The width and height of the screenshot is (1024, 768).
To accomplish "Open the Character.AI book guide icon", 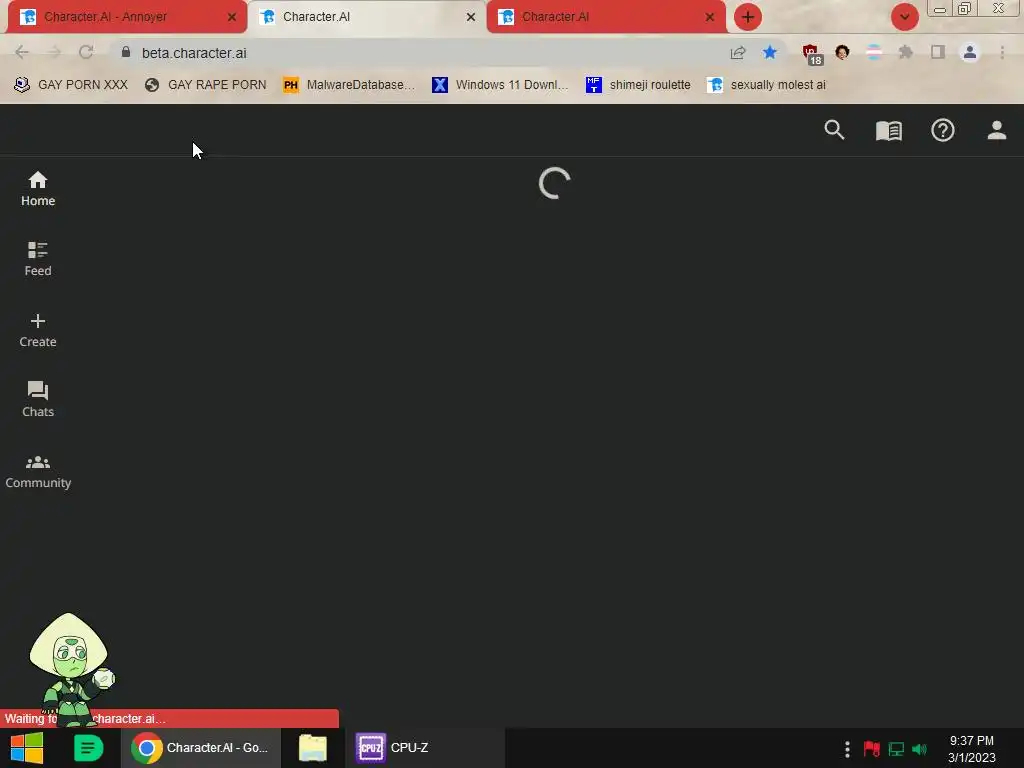I will tap(888, 131).
